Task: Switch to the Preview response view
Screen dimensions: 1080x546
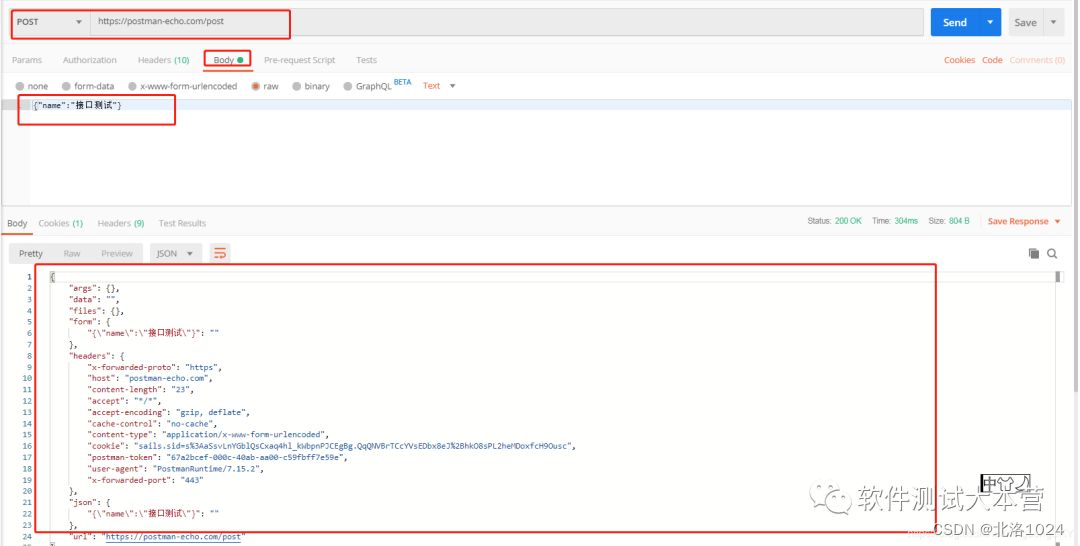Action: [116, 253]
